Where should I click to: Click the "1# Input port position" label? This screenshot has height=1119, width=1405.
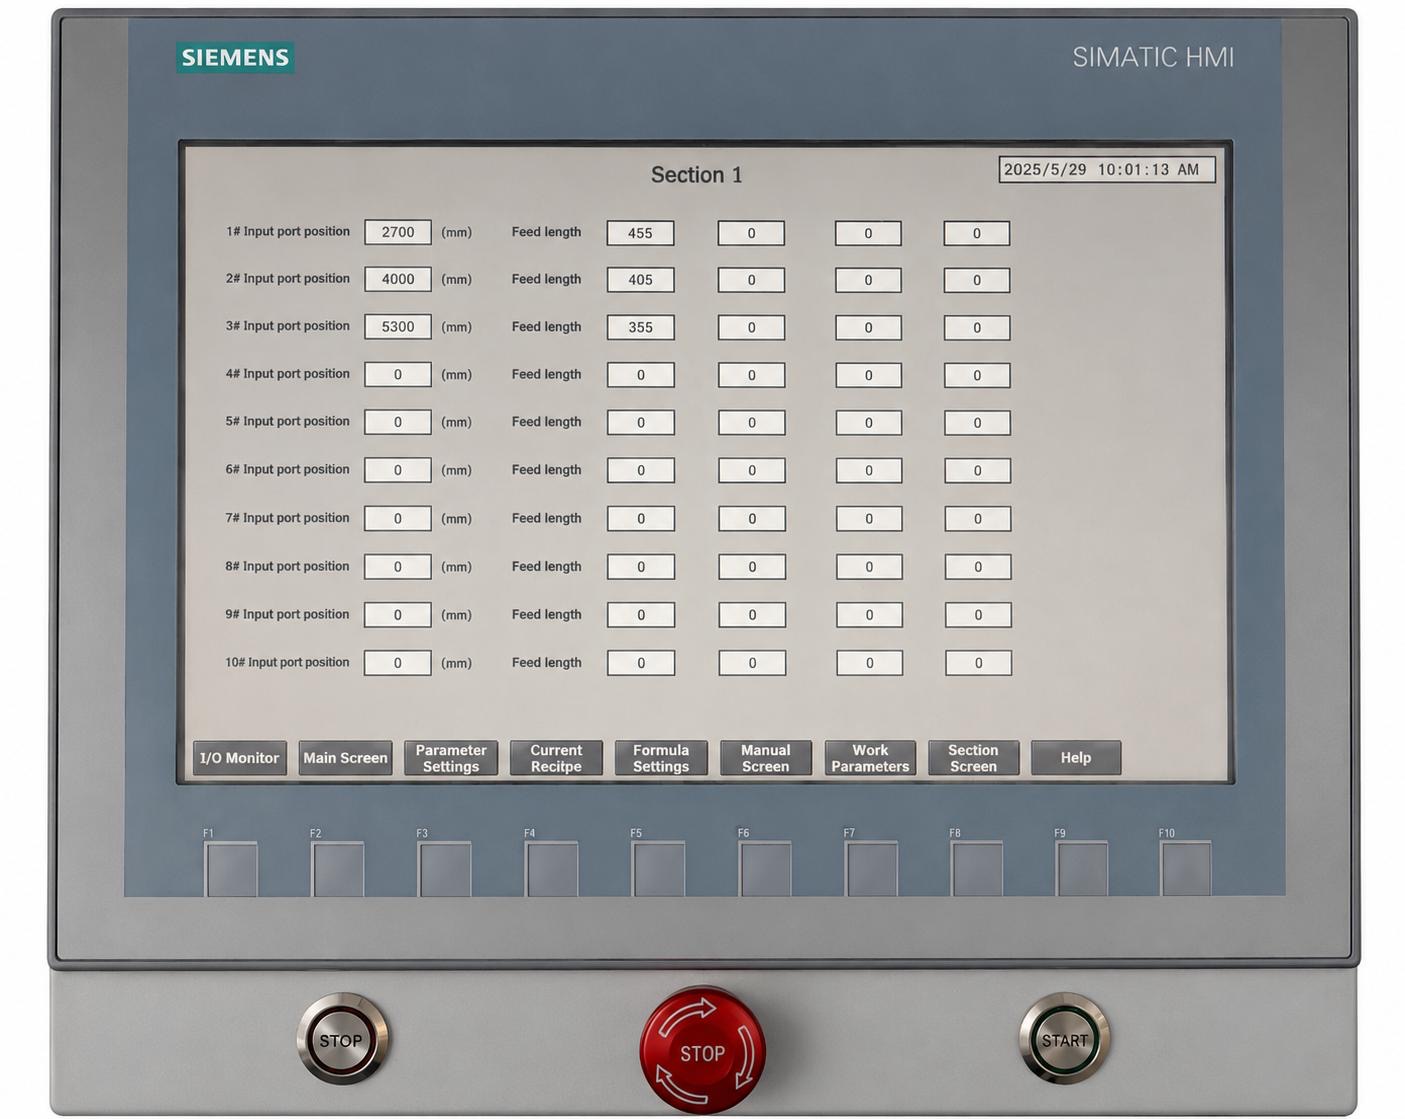pos(288,231)
